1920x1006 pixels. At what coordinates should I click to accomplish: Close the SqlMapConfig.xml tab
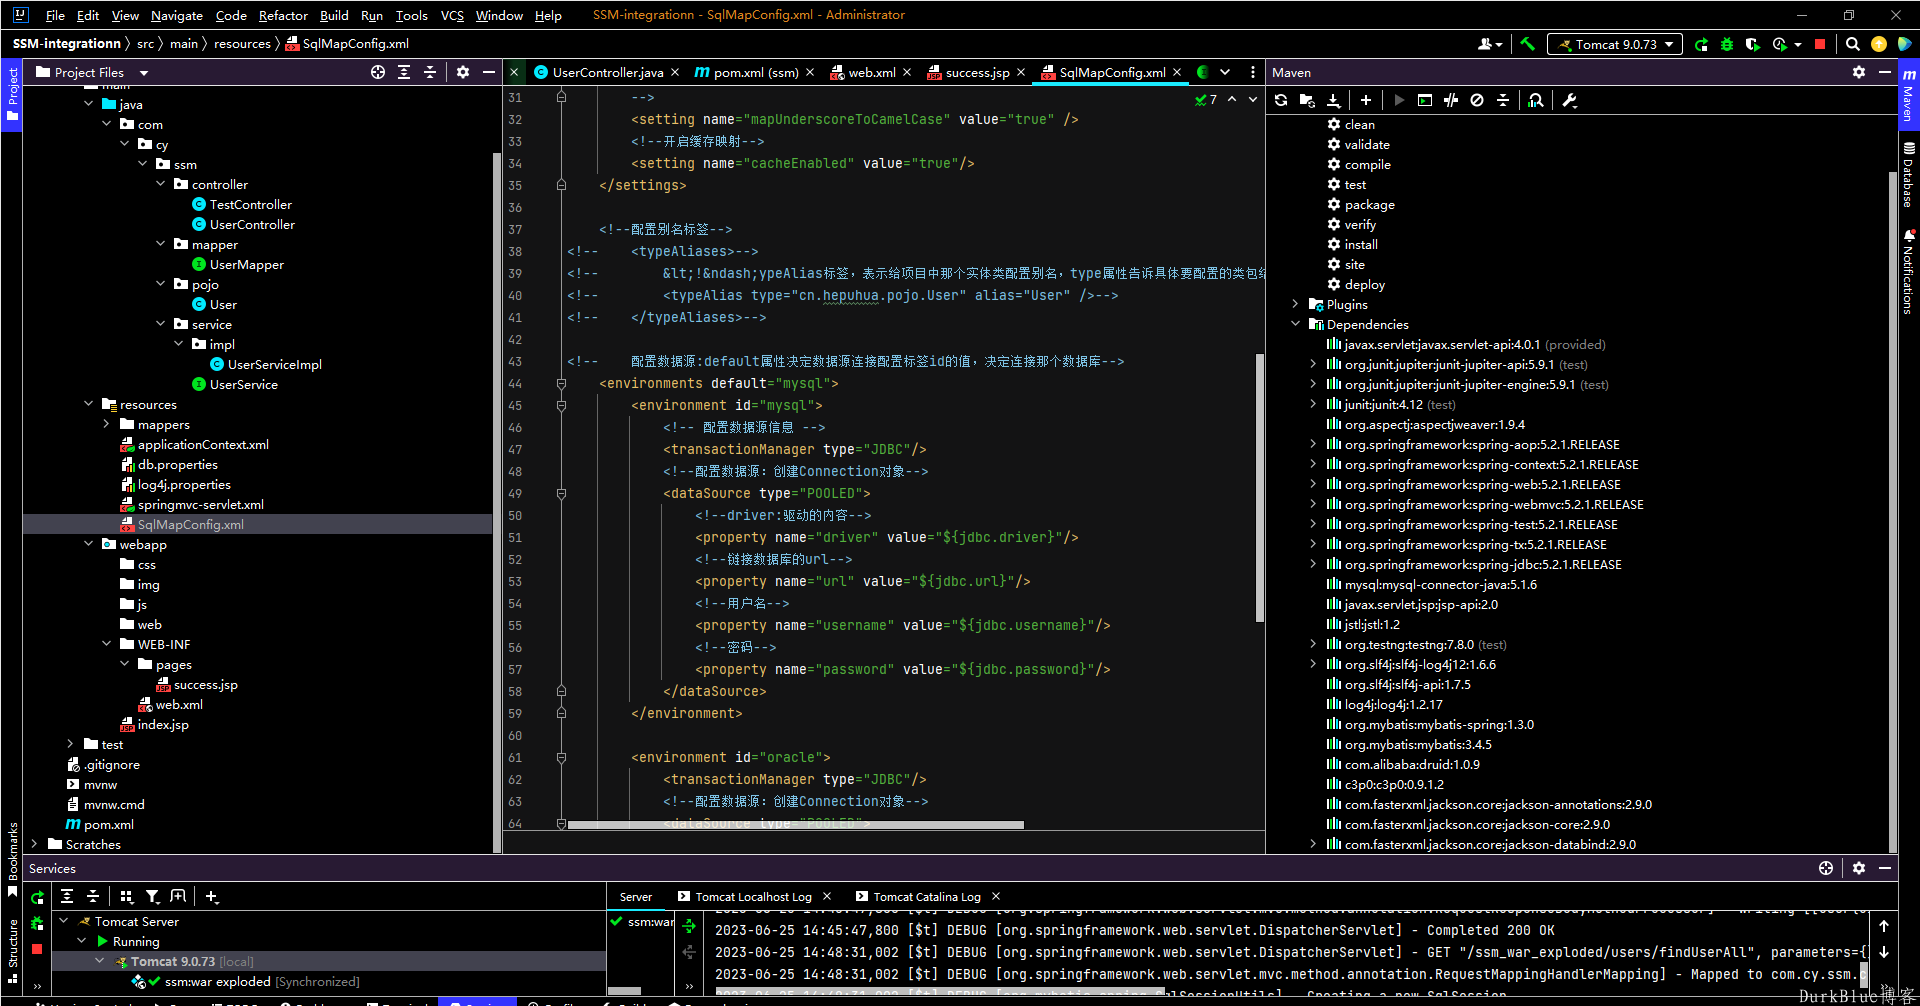point(1177,72)
